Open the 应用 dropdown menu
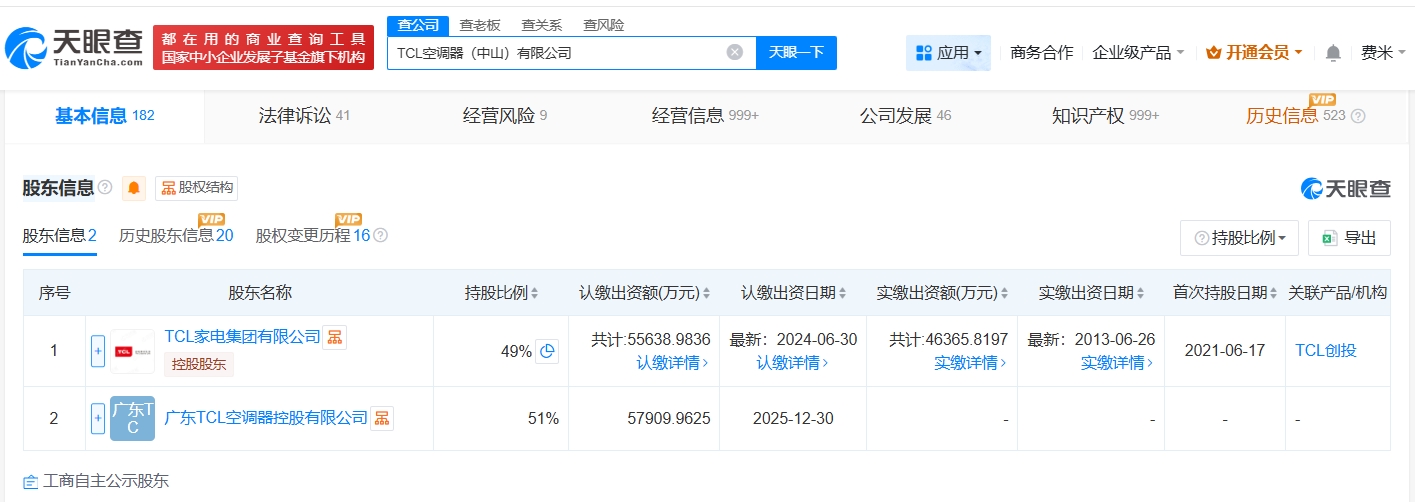The width and height of the screenshot is (1415, 502). pos(948,52)
